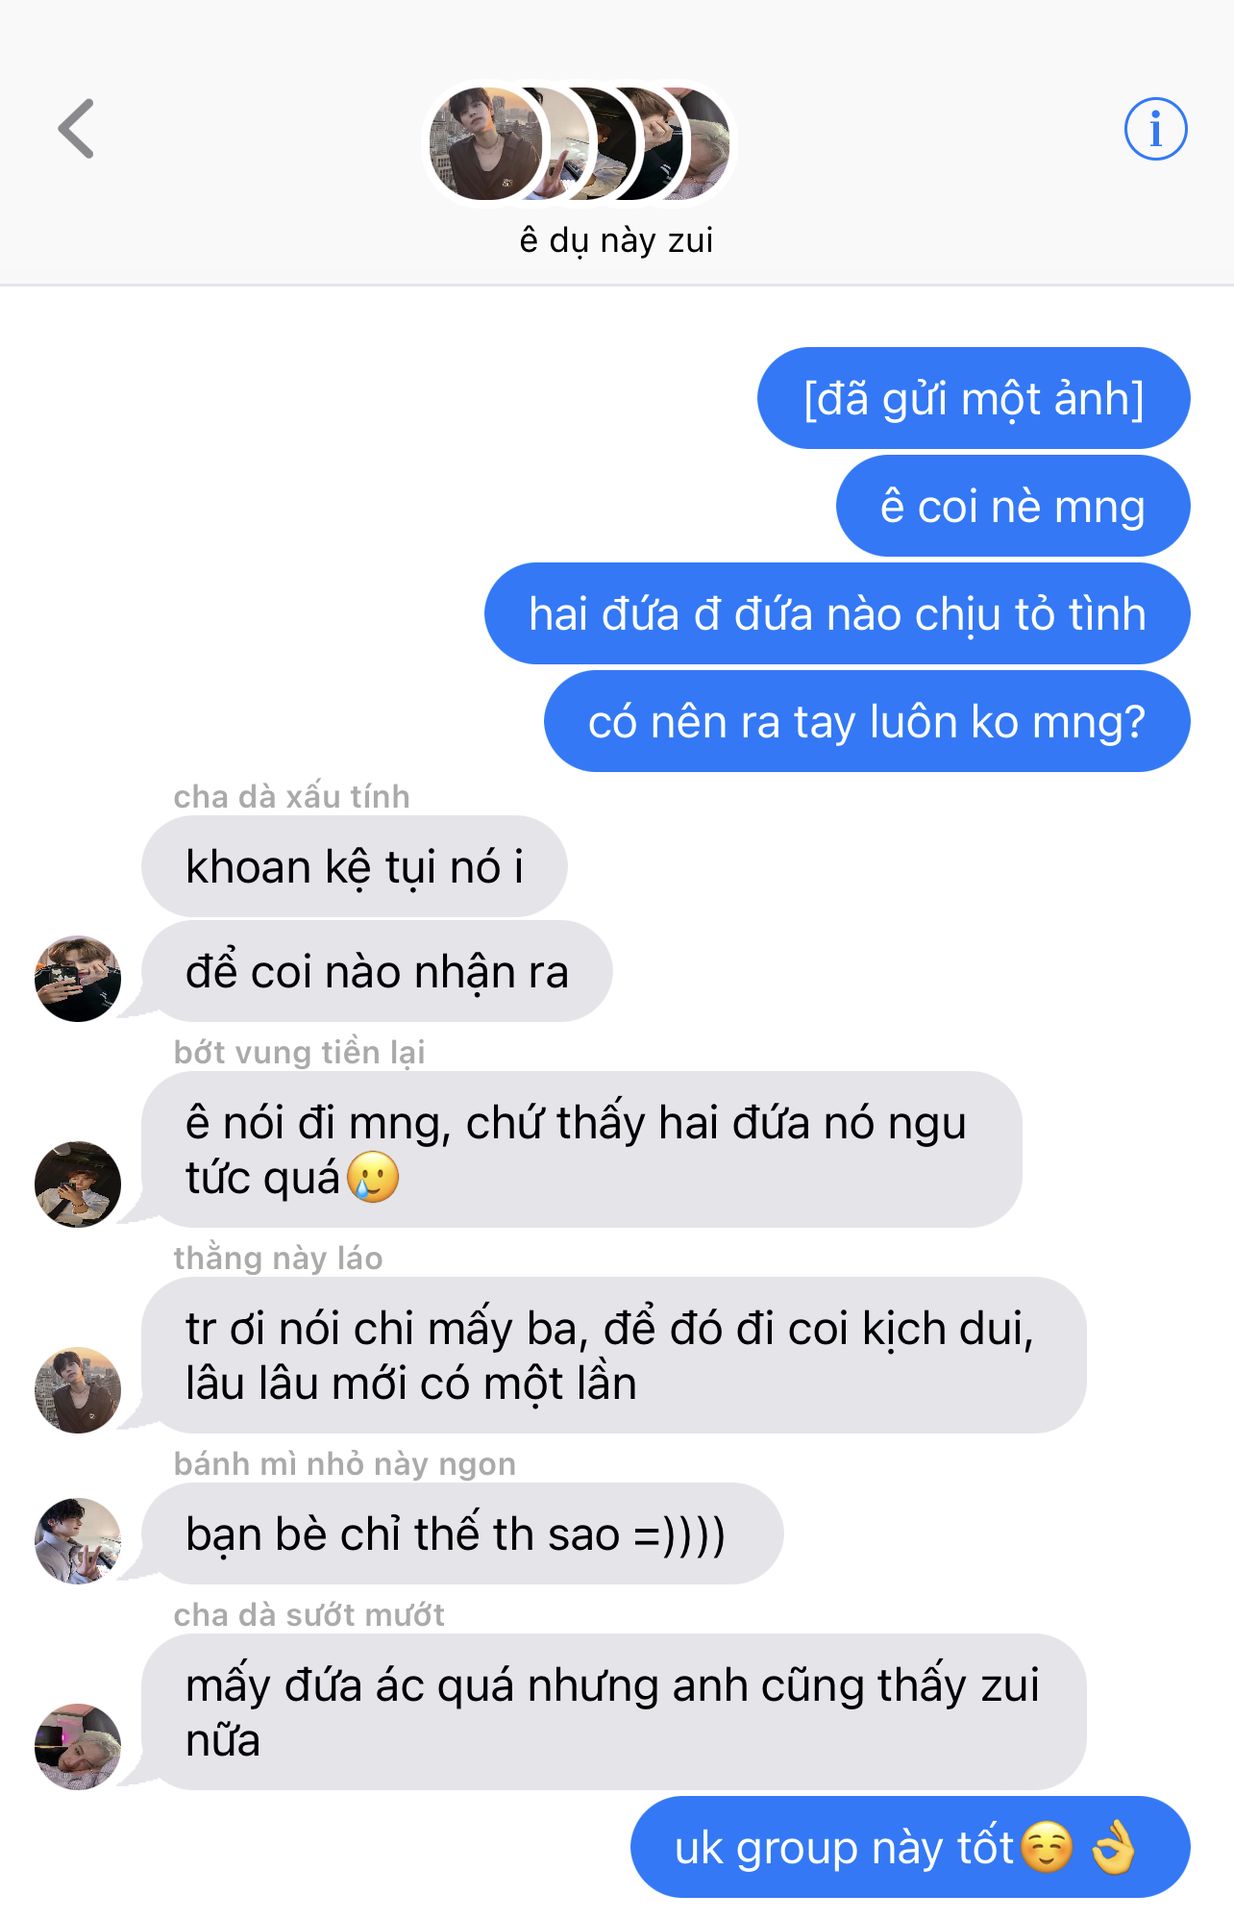
Task: Open the conversation info icon
Action: (1155, 129)
